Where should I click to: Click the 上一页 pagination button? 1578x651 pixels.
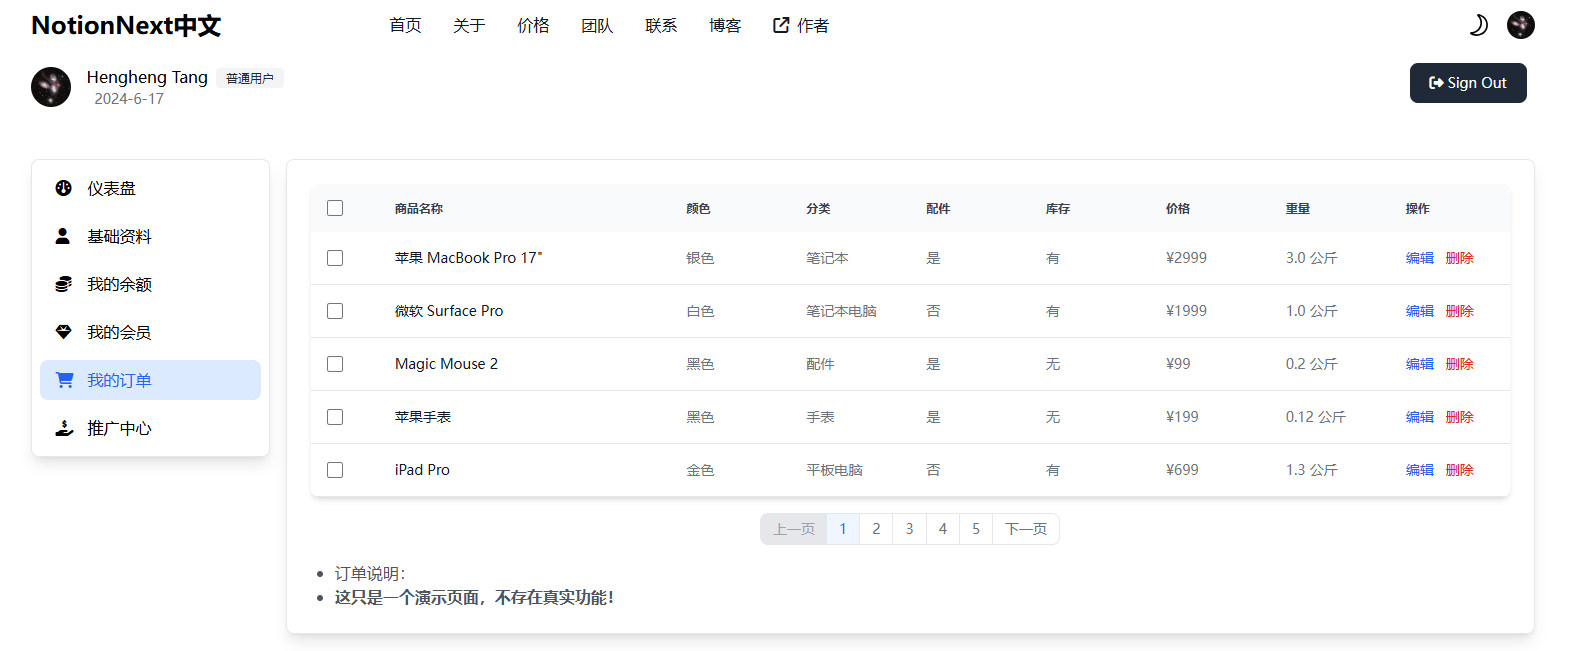794,529
